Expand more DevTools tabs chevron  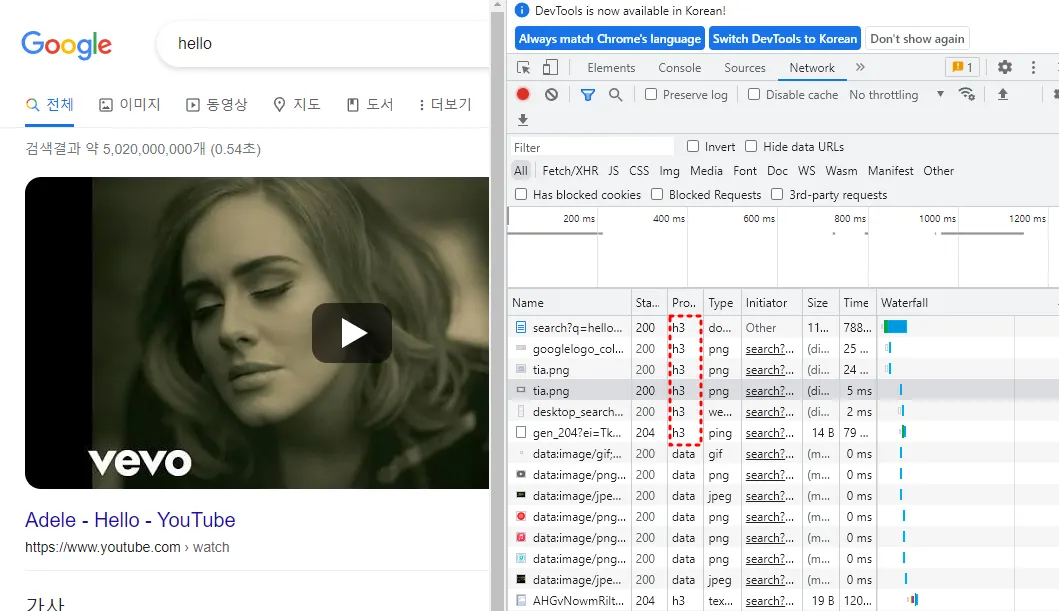[x=860, y=67]
